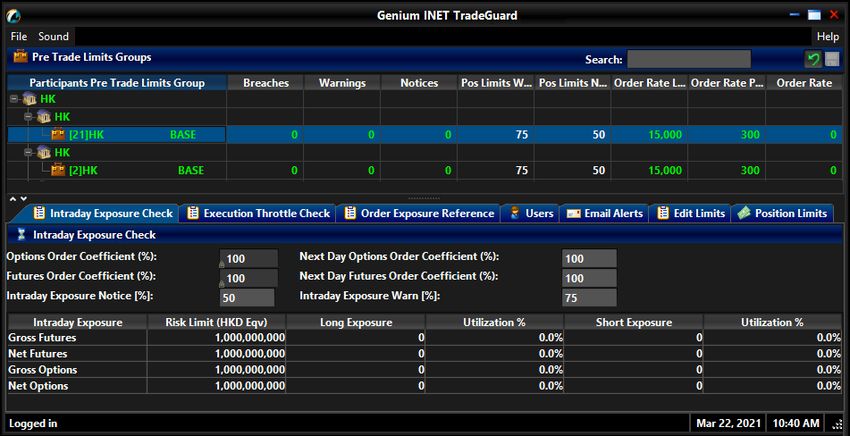Viewport: 850px width, 436px height.
Task: Click the Search input field
Action: point(689,59)
